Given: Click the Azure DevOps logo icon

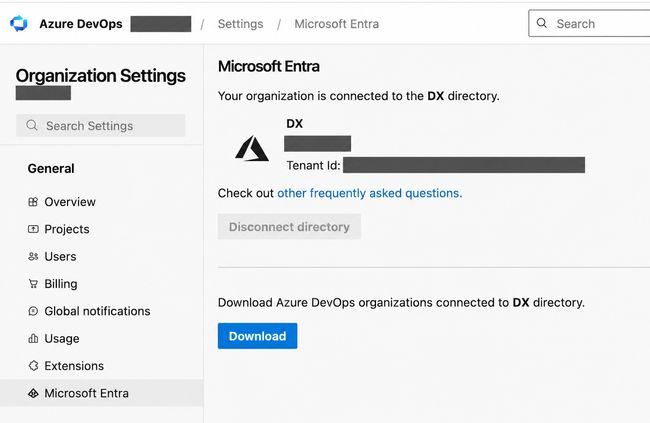Looking at the screenshot, I should pyautogui.click(x=19, y=24).
